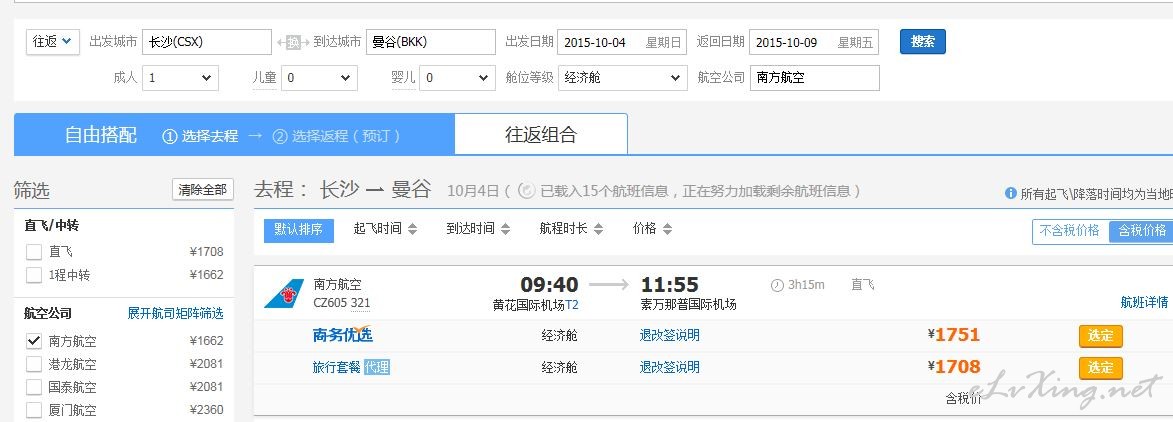1173x422 pixels.
Task: Click 选定 for the ¥1708 fare
Action: coord(1100,368)
